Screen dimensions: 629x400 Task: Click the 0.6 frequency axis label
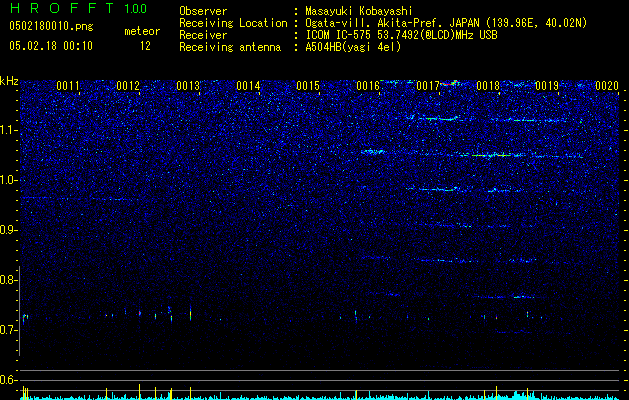point(9,380)
